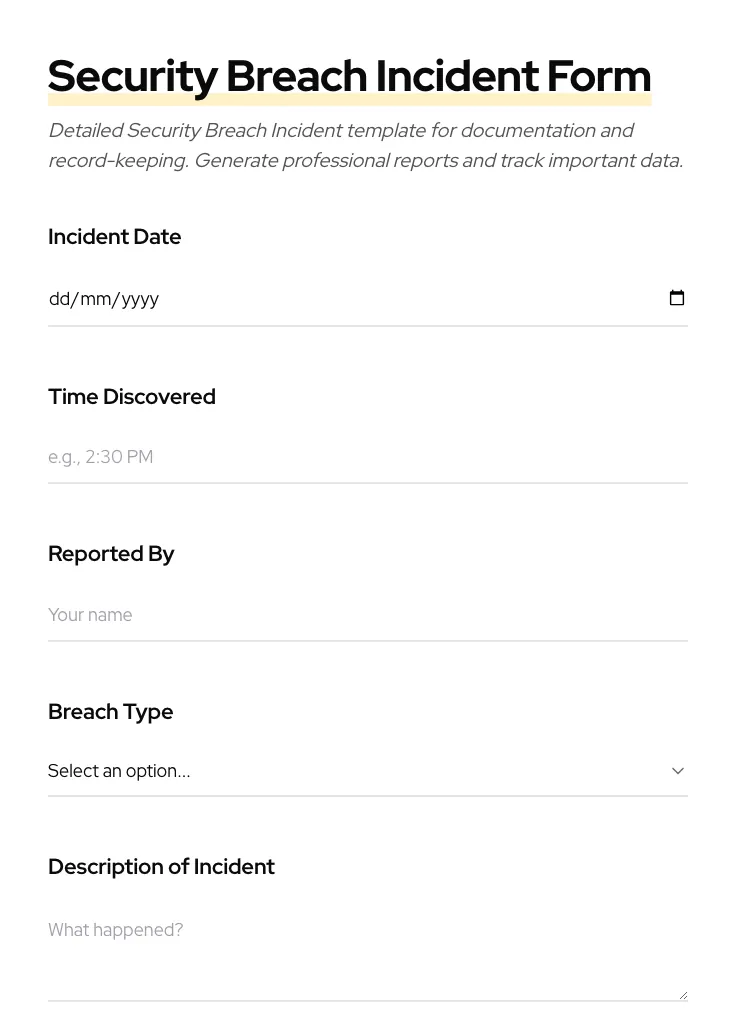736x1024 pixels.
Task: Click the 'Time Discovered' label
Action: click(131, 397)
